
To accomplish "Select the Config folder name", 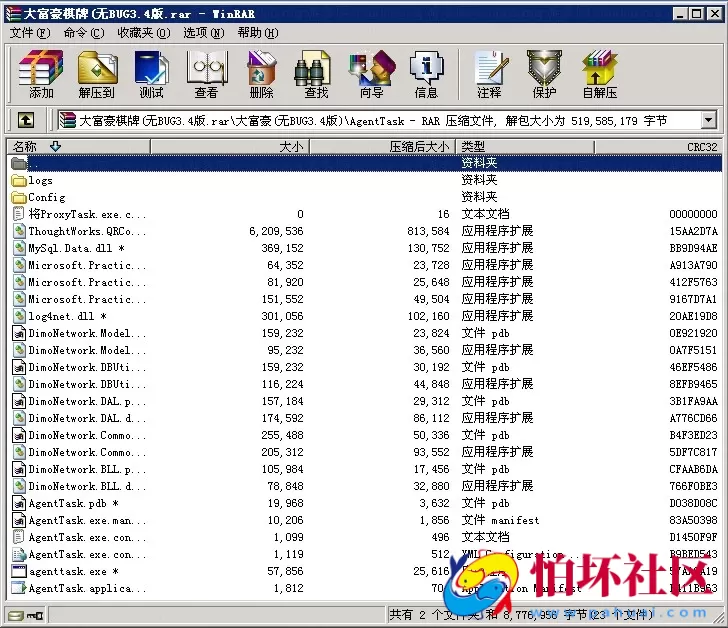I will (47, 197).
